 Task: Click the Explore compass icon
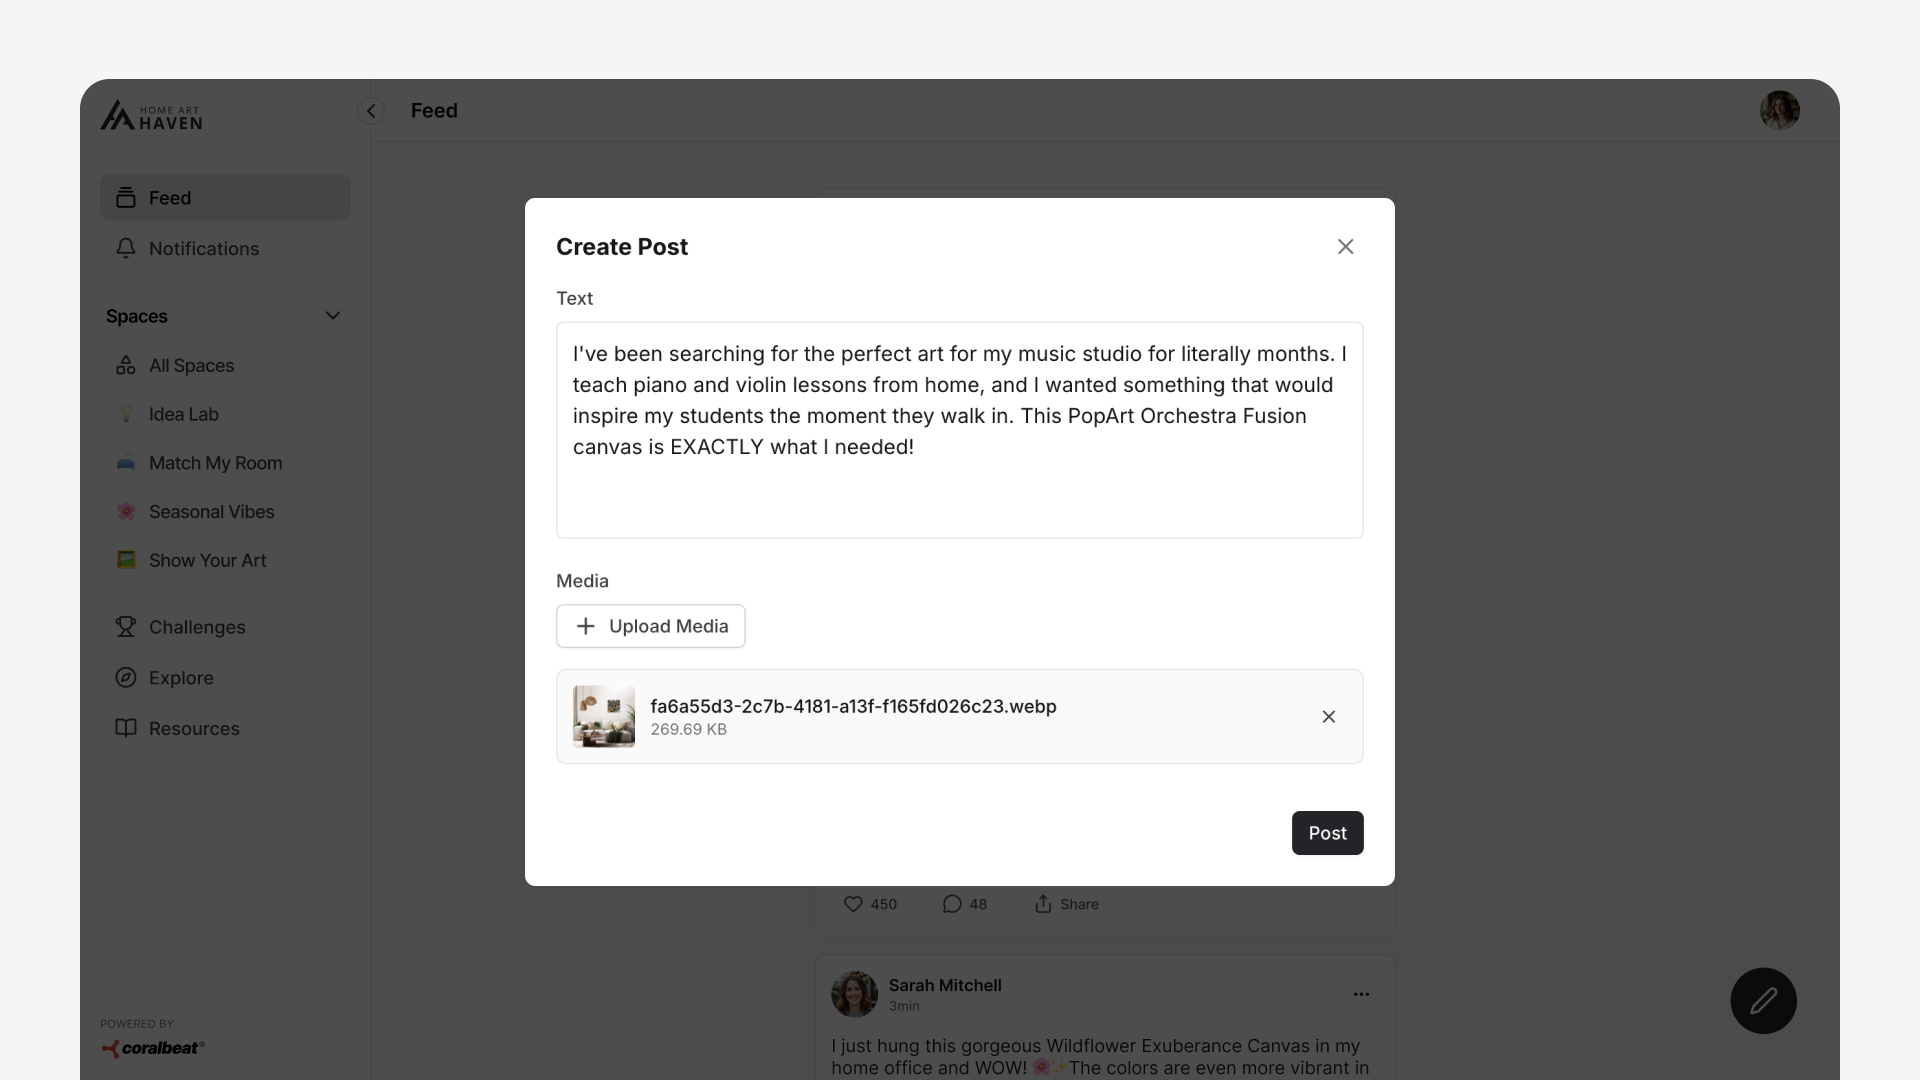pos(126,678)
